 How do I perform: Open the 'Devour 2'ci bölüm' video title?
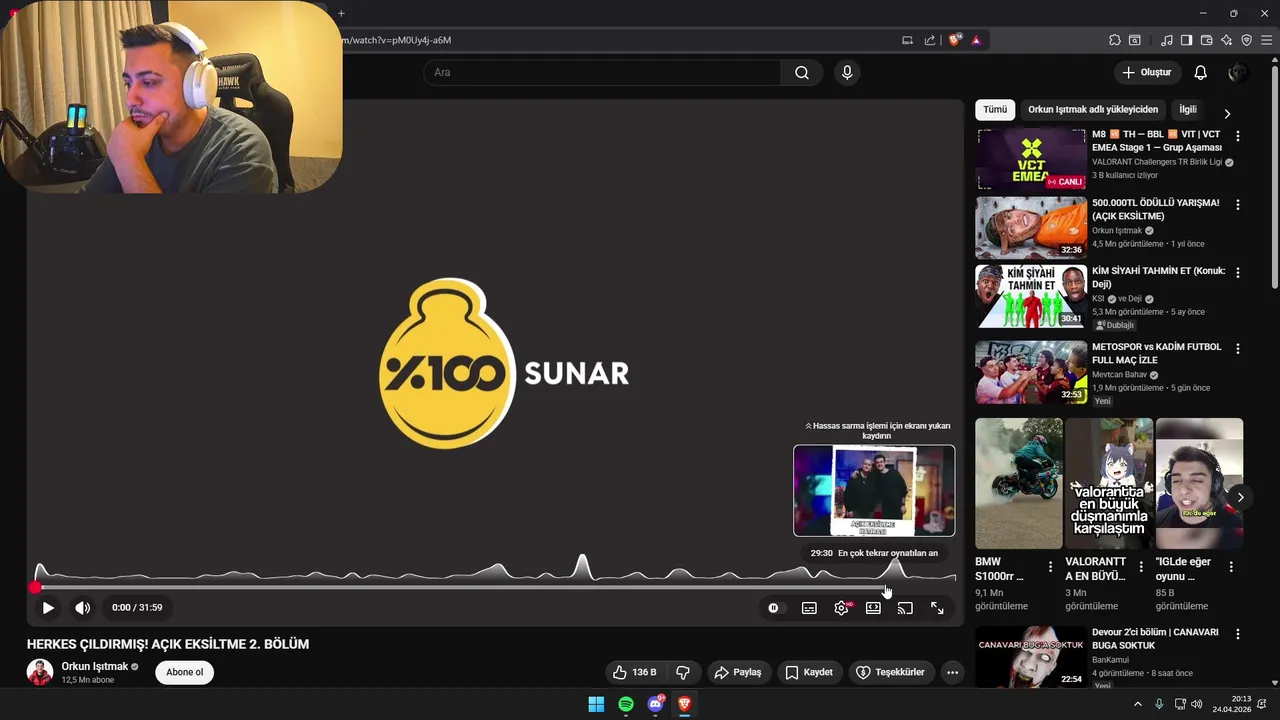pyautogui.click(x=1155, y=639)
